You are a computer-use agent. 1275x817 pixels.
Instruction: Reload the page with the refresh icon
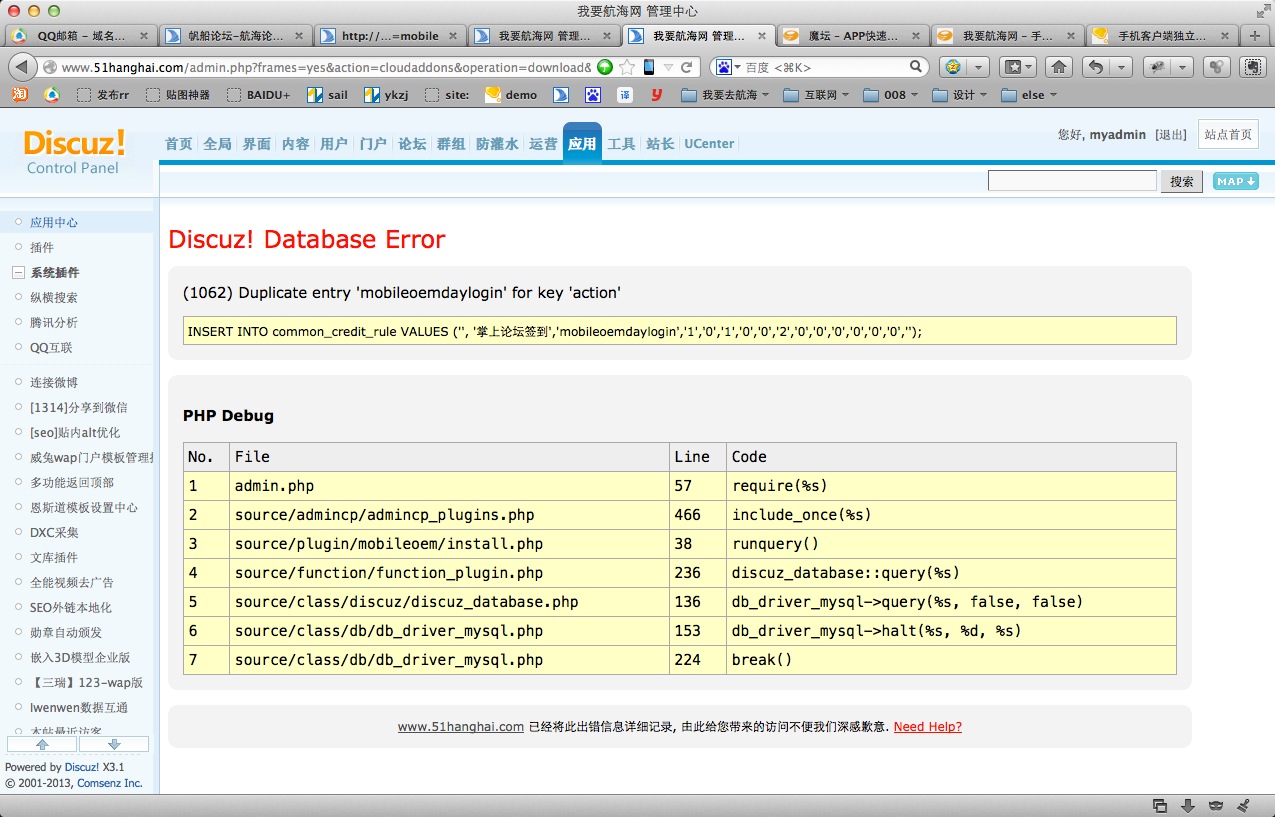click(687, 67)
